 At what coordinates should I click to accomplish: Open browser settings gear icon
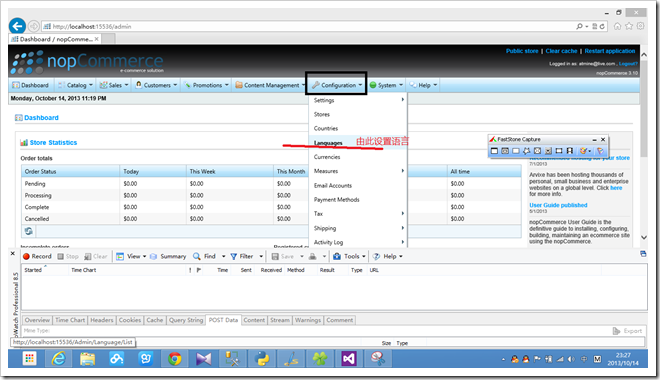pos(640,26)
